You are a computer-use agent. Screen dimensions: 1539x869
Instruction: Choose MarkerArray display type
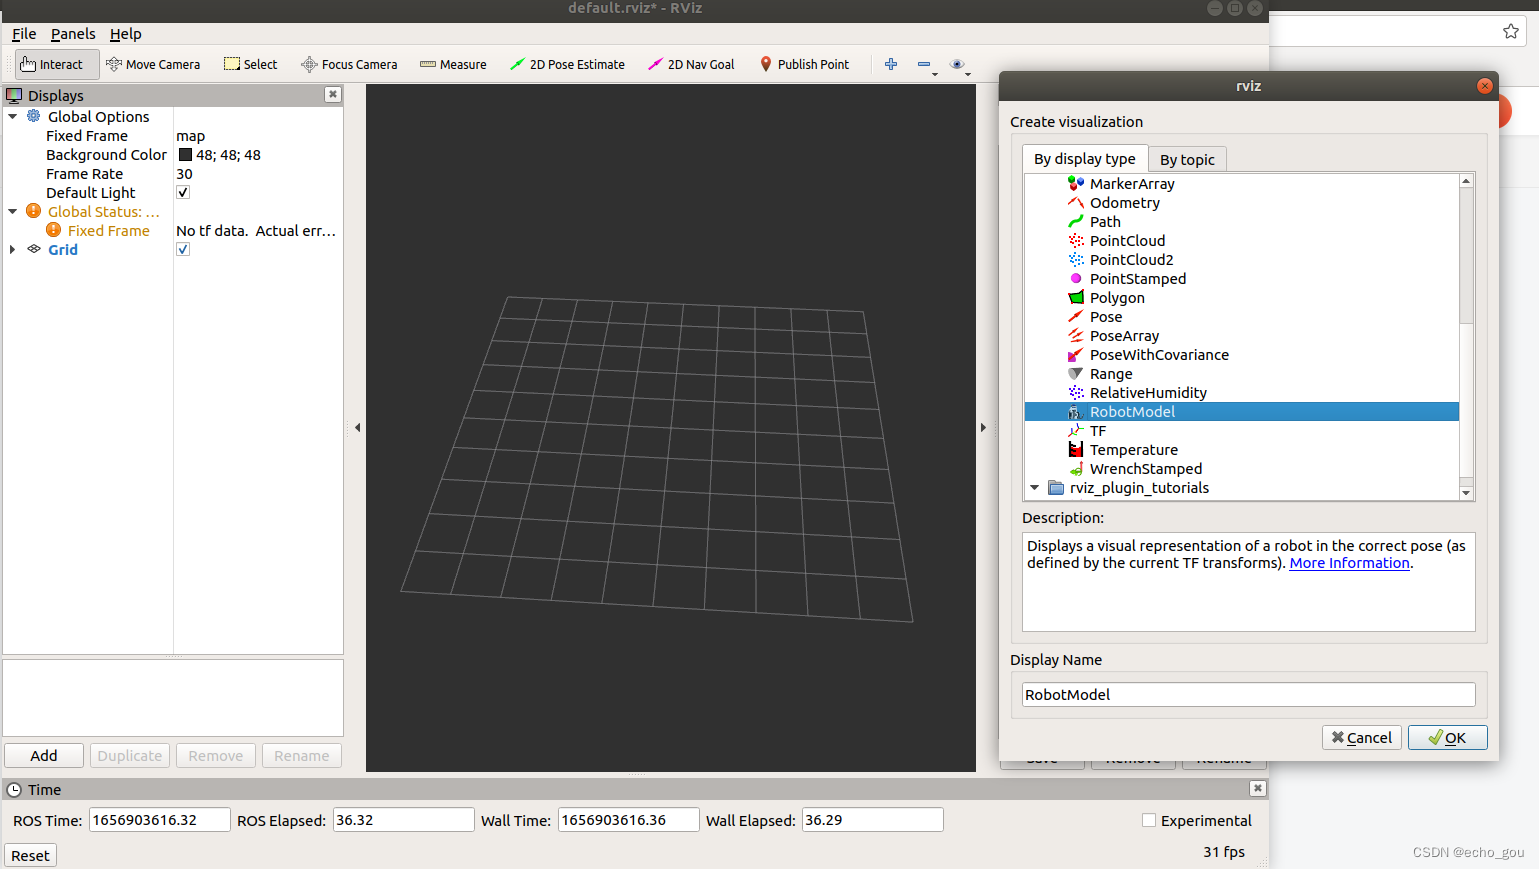point(1132,184)
